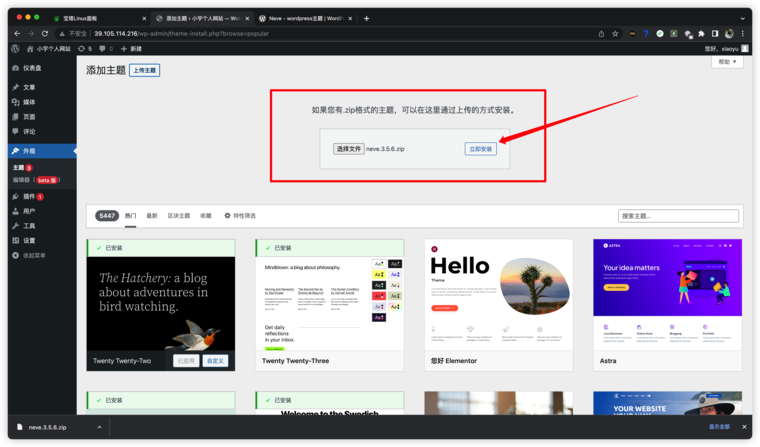Click the 5447 theme count badge

(107, 216)
